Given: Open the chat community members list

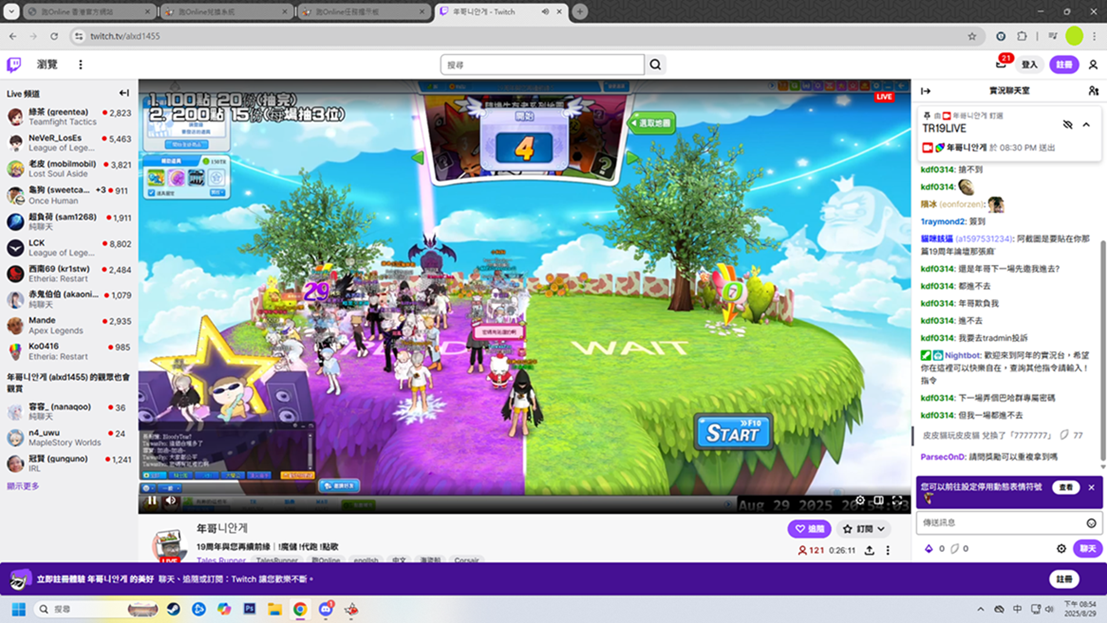Looking at the screenshot, I should (1093, 91).
